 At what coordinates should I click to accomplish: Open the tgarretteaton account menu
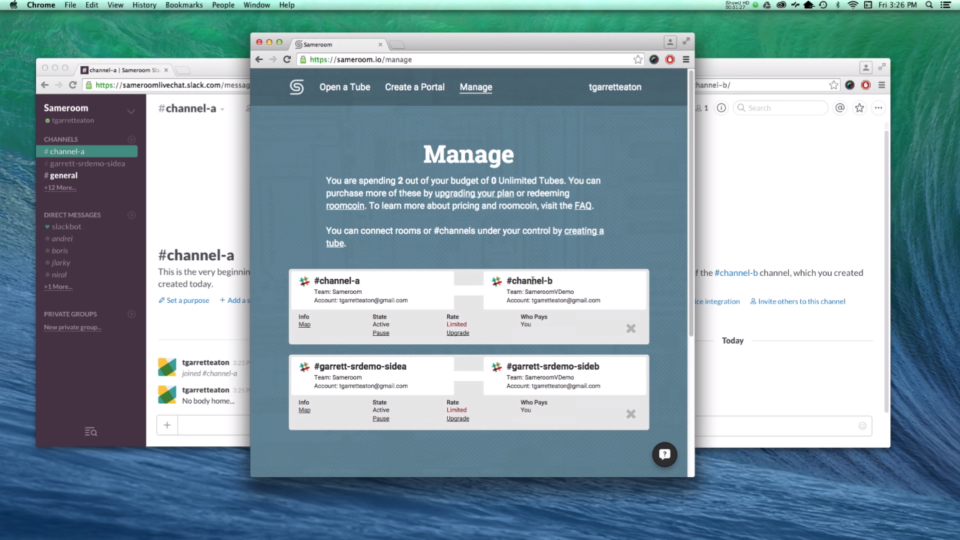tap(615, 87)
